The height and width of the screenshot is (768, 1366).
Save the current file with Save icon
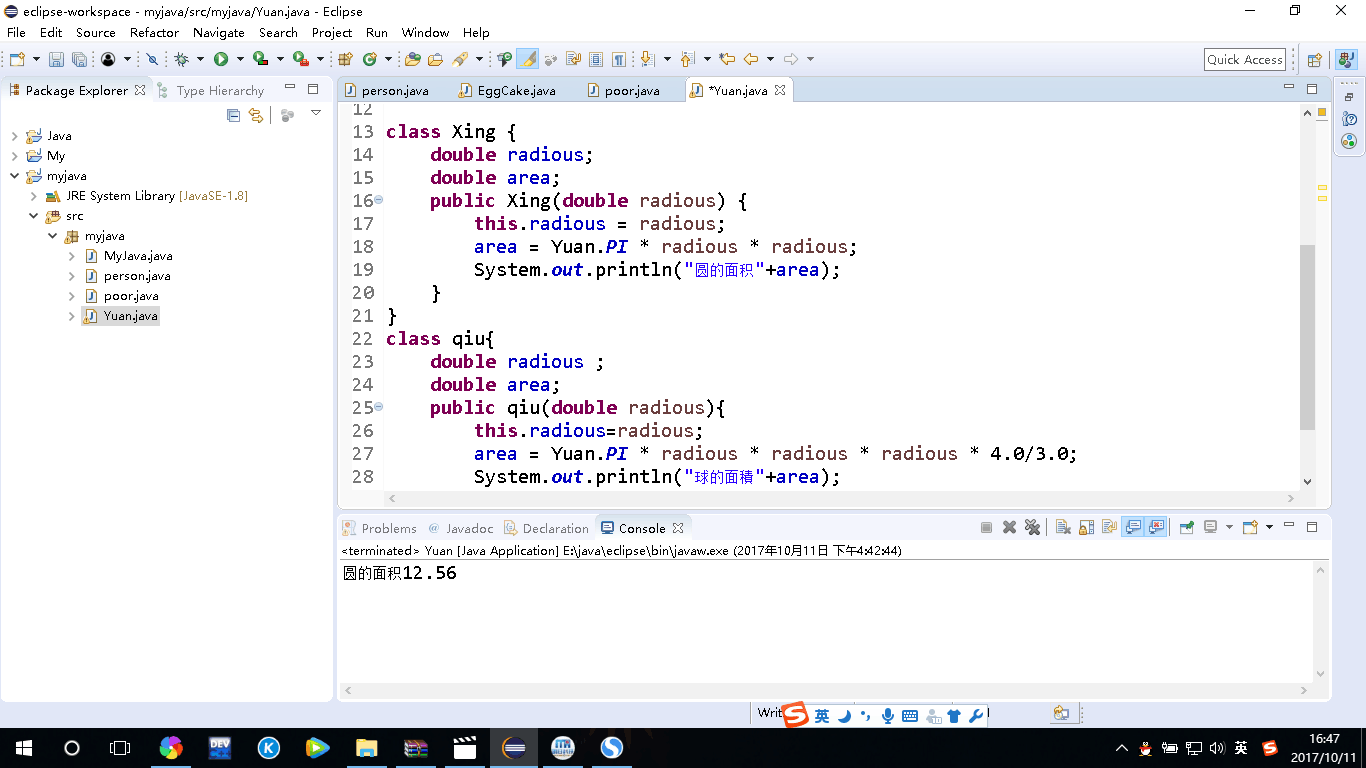point(56,59)
